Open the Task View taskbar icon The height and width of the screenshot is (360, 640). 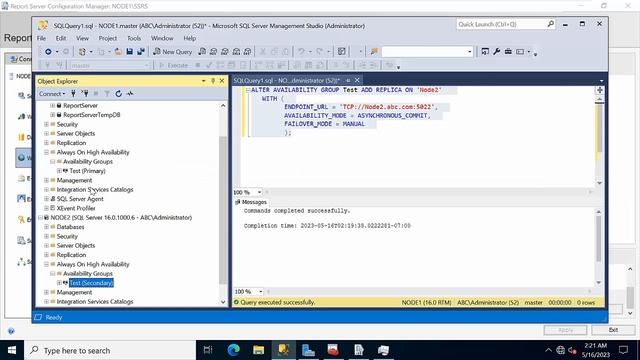pos(208,350)
